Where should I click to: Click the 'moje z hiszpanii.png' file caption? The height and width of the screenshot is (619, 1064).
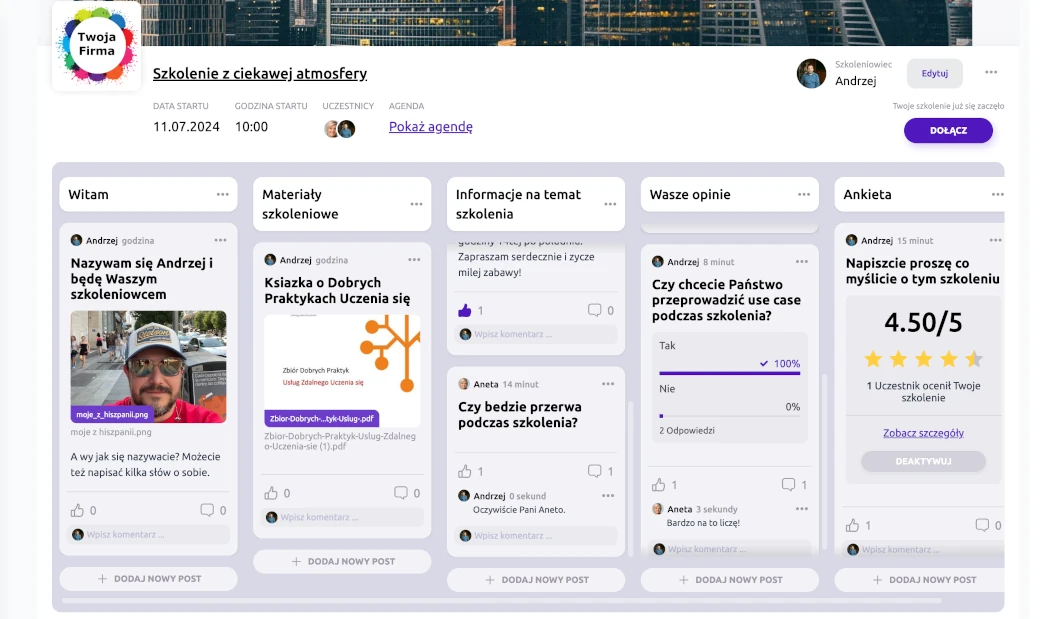[x=111, y=432]
